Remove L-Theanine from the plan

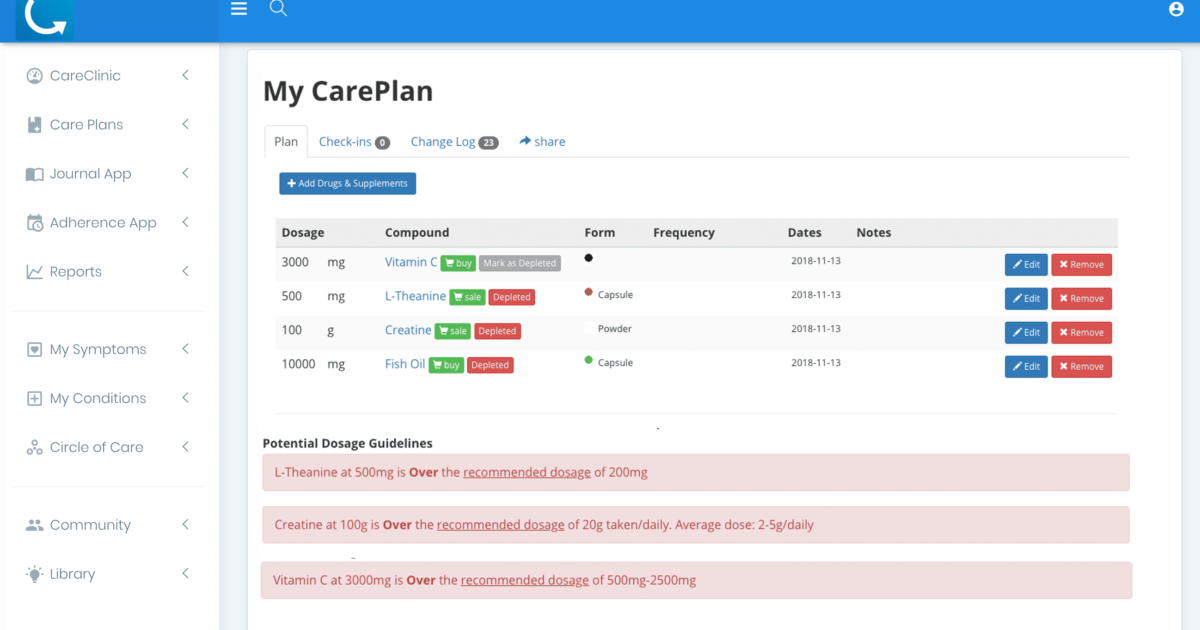click(x=1081, y=299)
